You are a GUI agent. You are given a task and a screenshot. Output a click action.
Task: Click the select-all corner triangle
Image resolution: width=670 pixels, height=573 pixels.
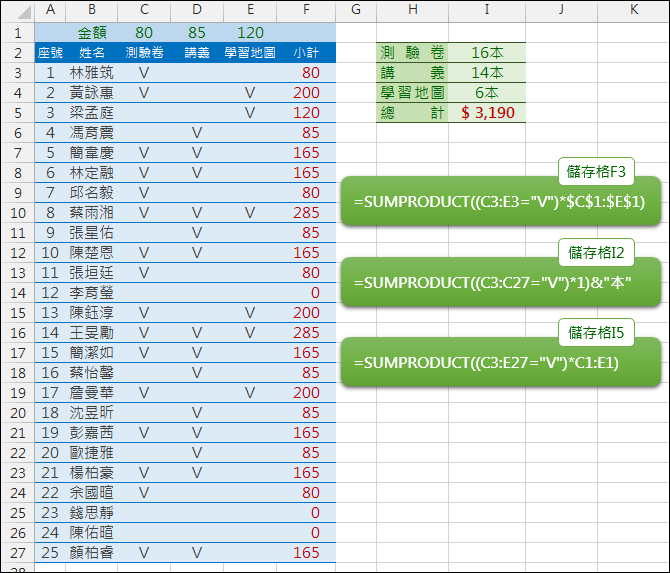coord(24,12)
